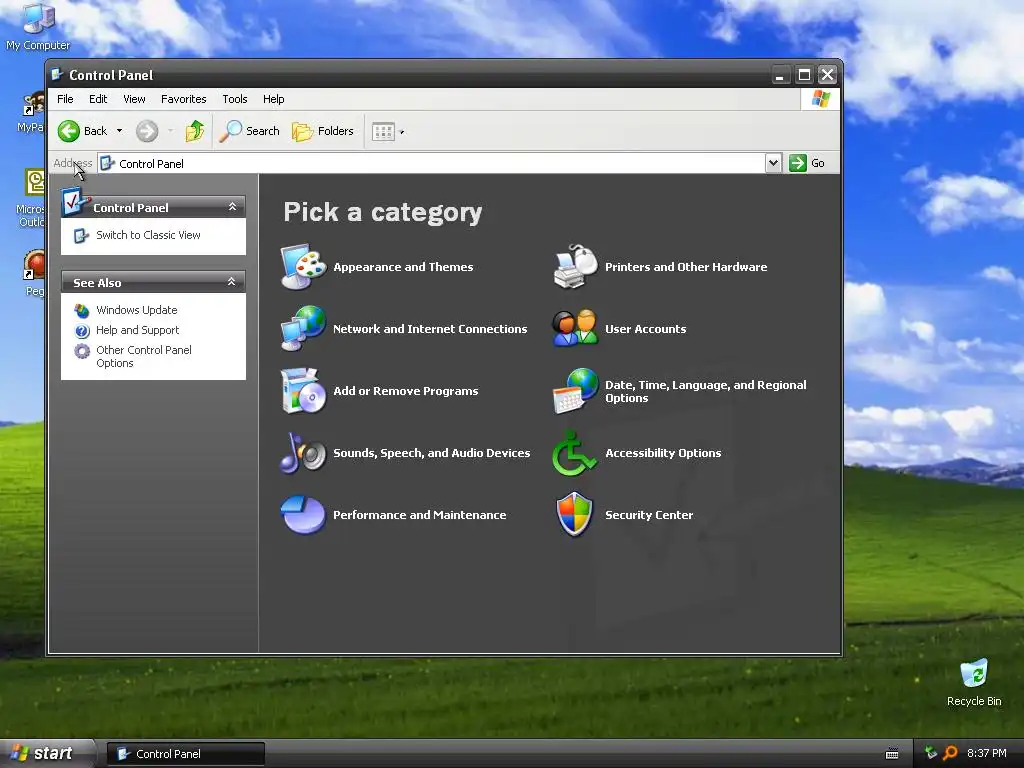Click Sounds, Speech, and Audio Devices text
The width and height of the screenshot is (1024, 768).
(432, 453)
